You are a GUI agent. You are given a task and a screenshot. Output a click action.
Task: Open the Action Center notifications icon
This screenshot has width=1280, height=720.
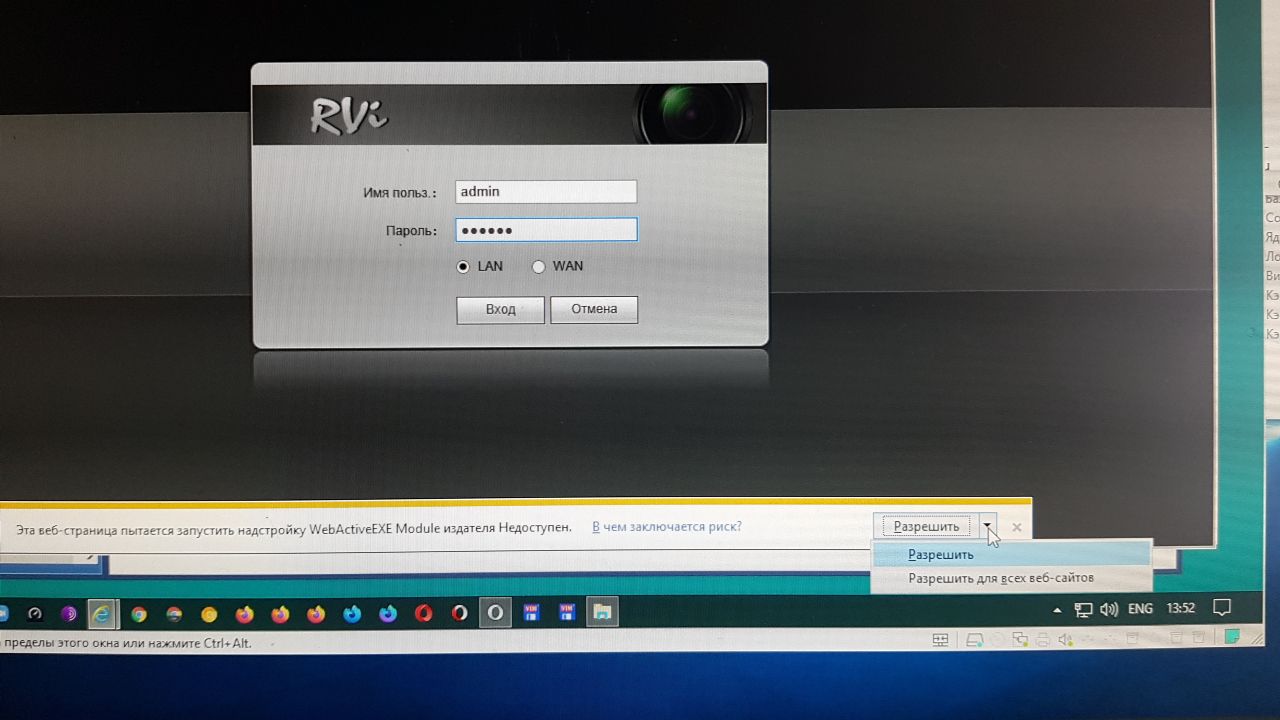(x=1221, y=608)
